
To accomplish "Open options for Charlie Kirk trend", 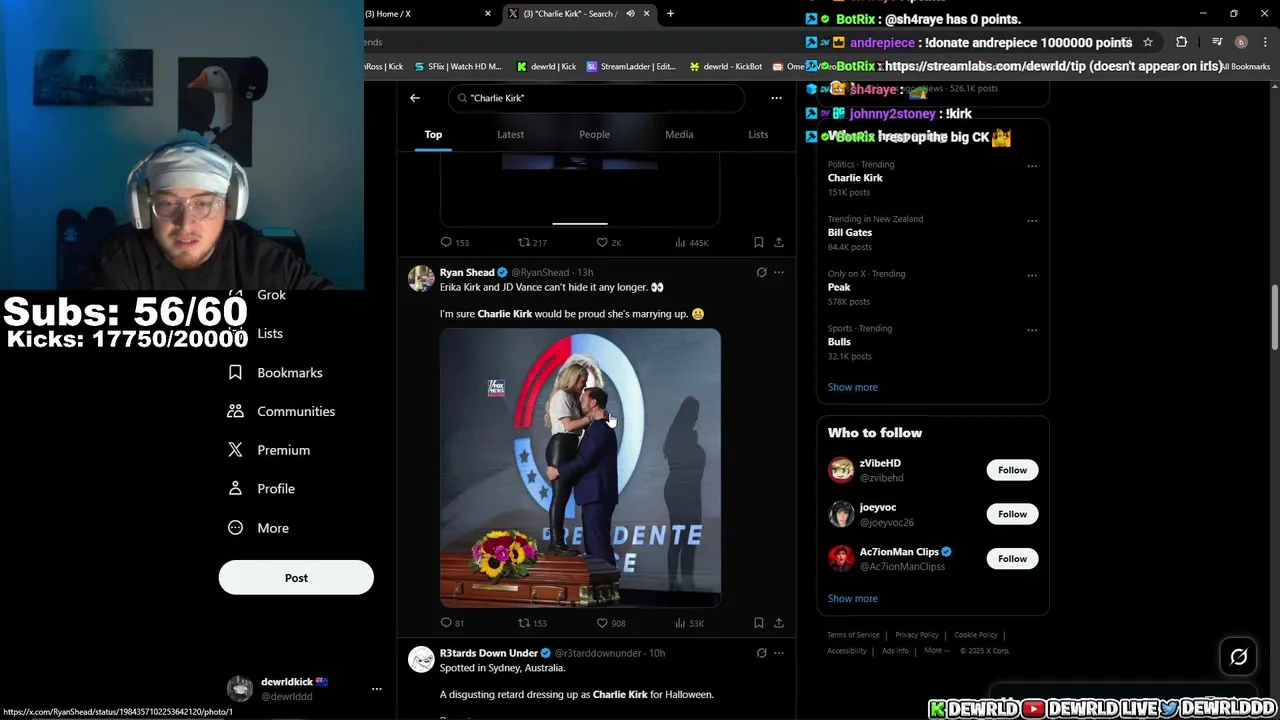I will (1032, 166).
